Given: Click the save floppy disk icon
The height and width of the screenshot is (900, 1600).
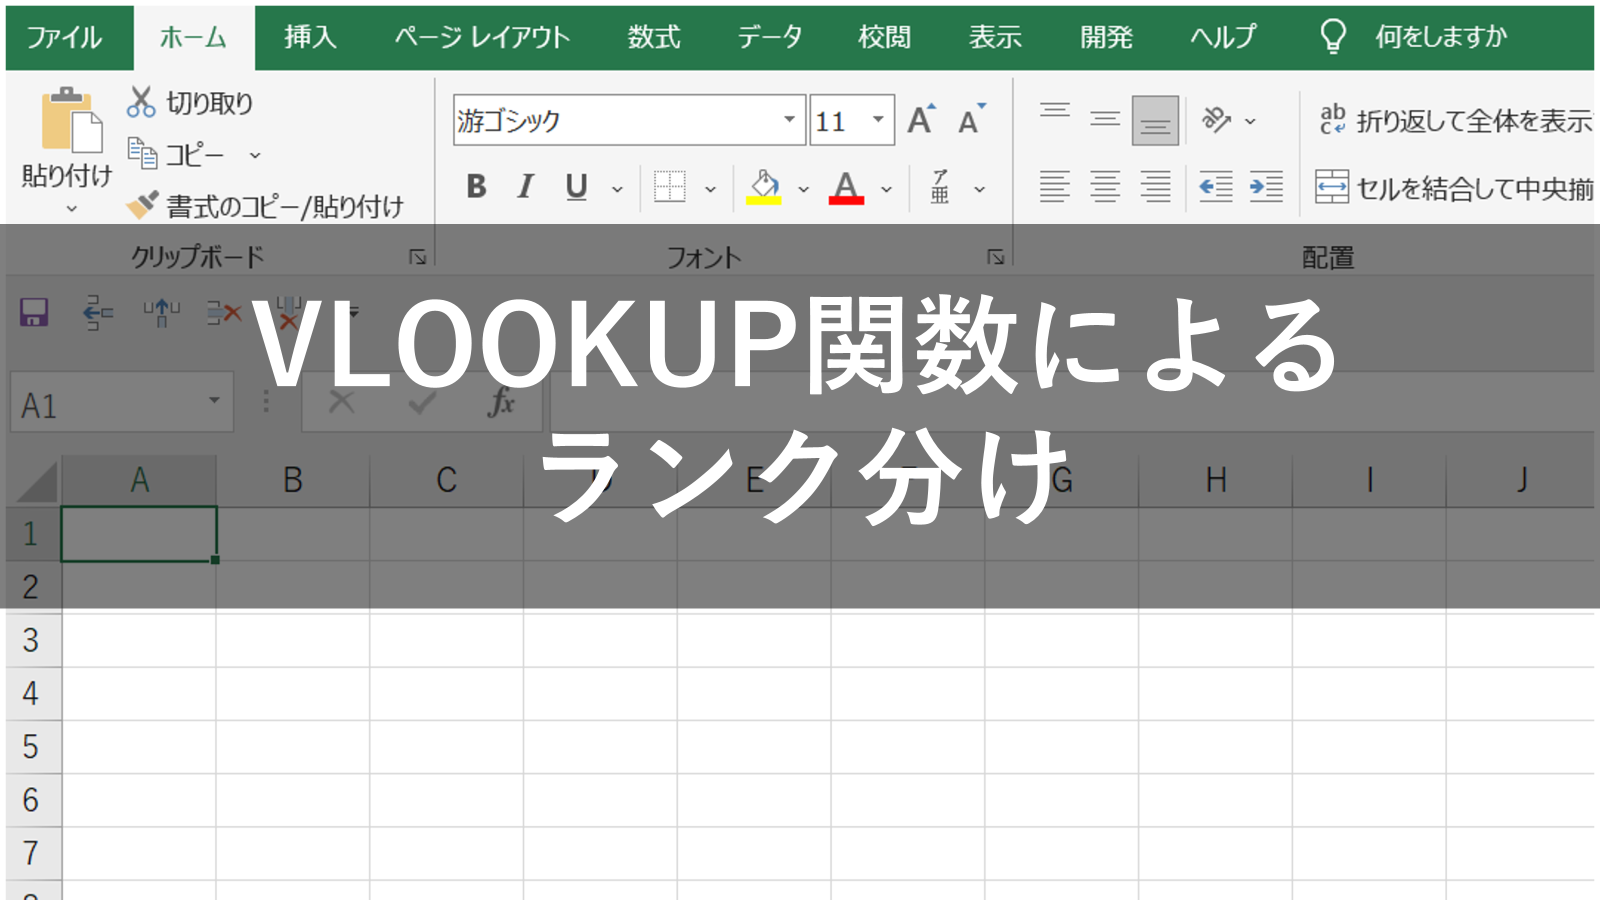Looking at the screenshot, I should coord(34,312).
